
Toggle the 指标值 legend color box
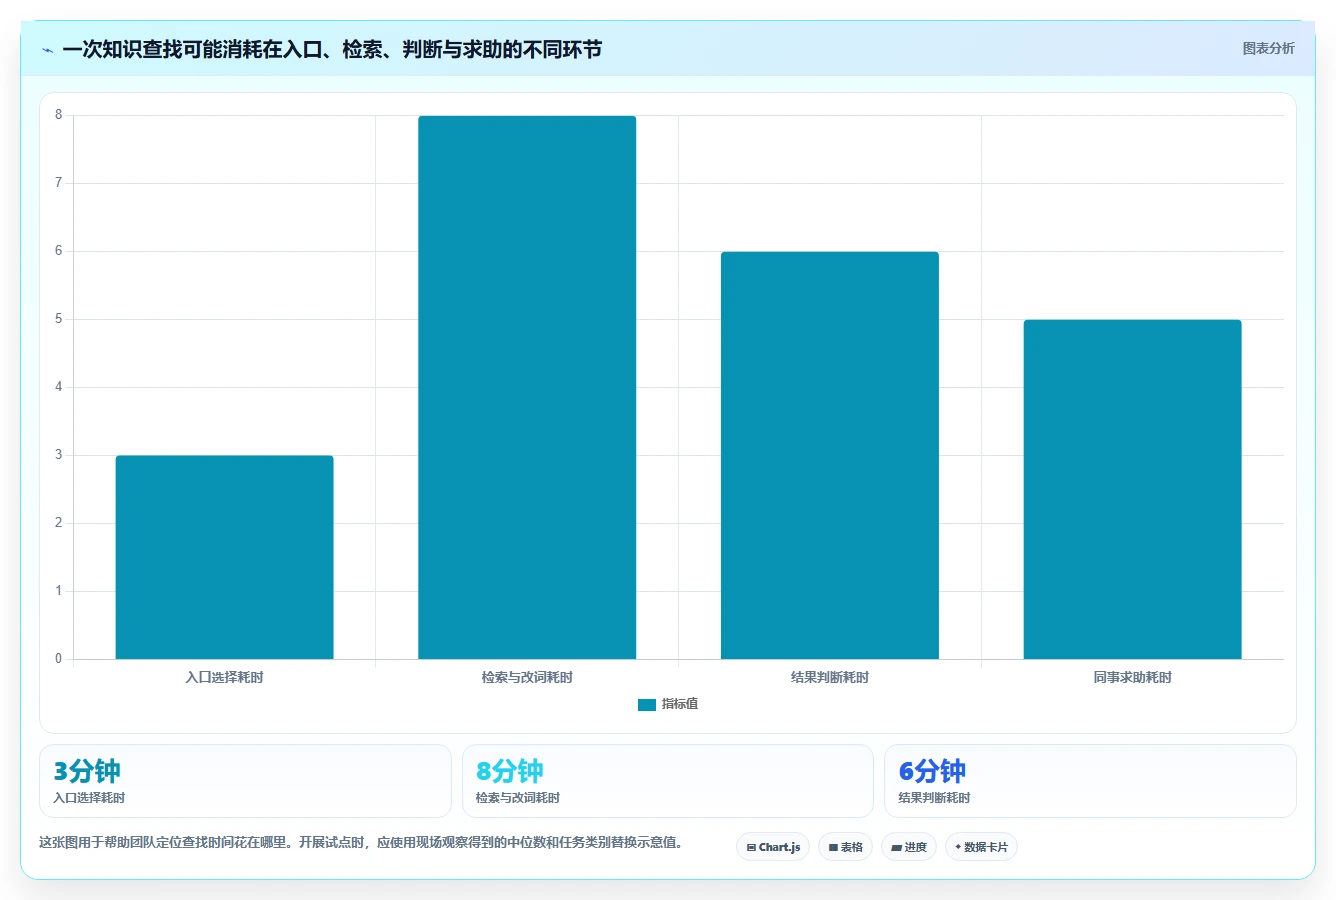(x=647, y=704)
